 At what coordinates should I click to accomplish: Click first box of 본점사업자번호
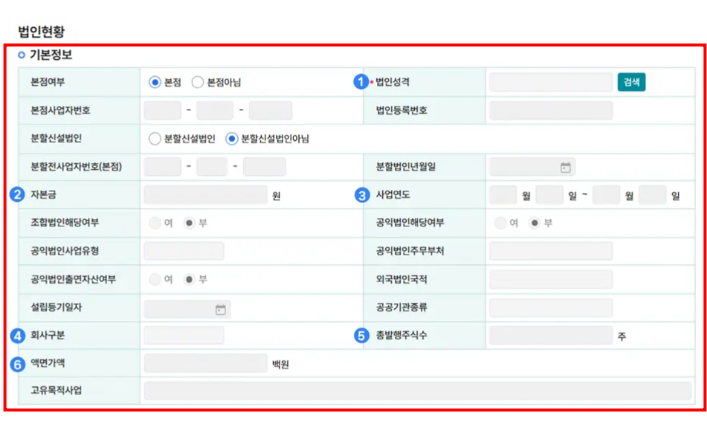coord(162,110)
